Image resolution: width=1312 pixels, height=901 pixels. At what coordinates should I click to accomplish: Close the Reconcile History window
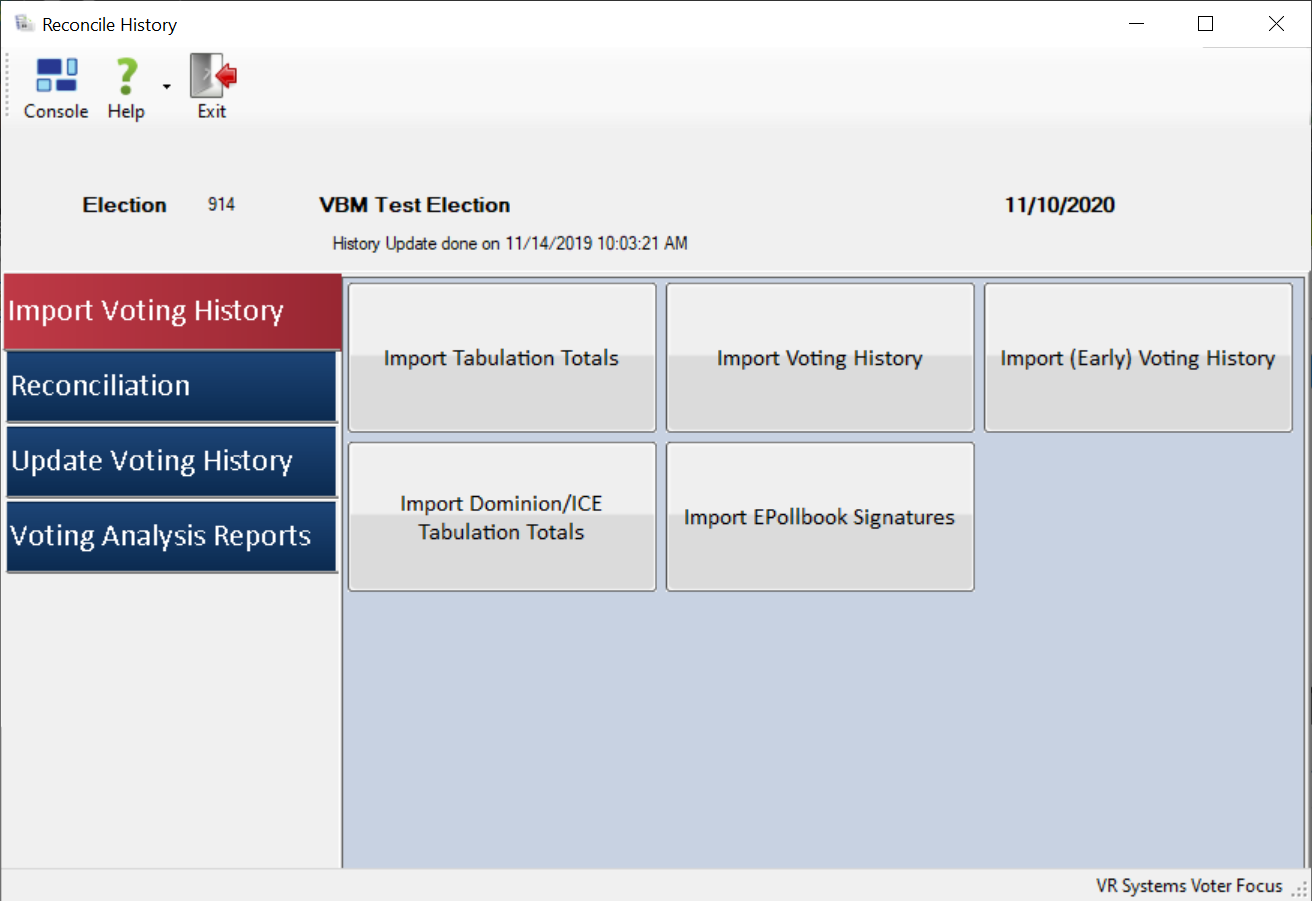[x=1276, y=24]
